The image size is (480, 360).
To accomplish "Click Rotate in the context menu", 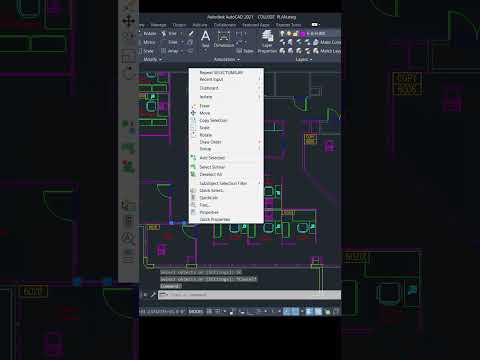I will pyautogui.click(x=206, y=135).
